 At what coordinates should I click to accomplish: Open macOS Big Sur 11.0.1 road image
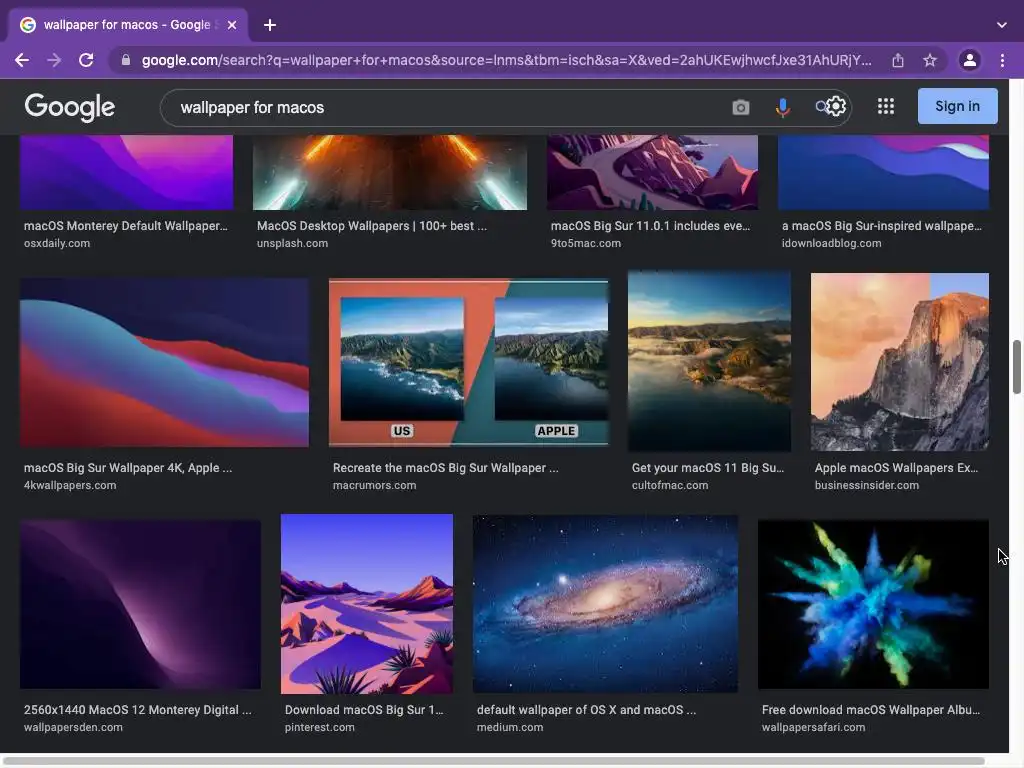click(x=652, y=172)
